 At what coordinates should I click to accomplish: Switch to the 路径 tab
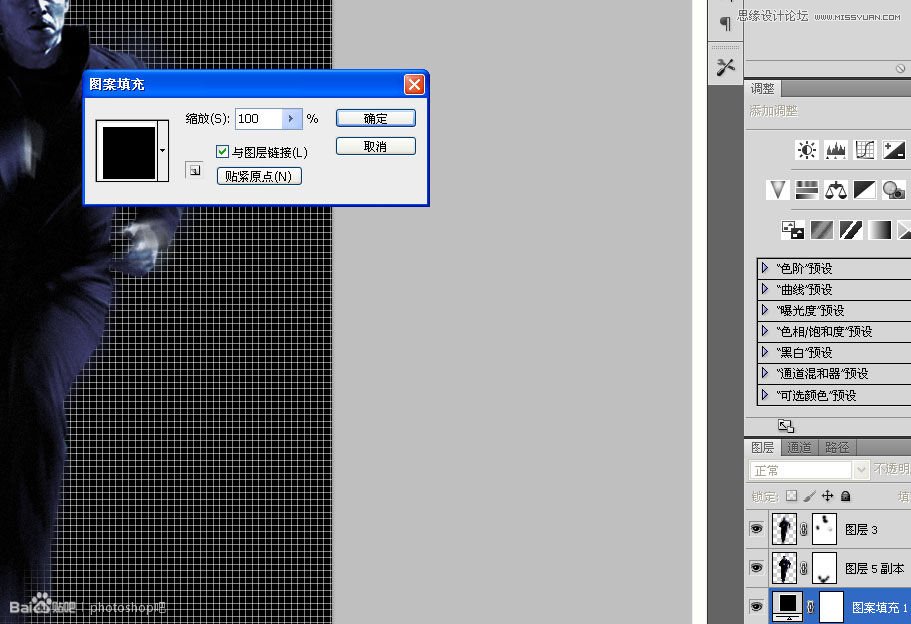837,448
